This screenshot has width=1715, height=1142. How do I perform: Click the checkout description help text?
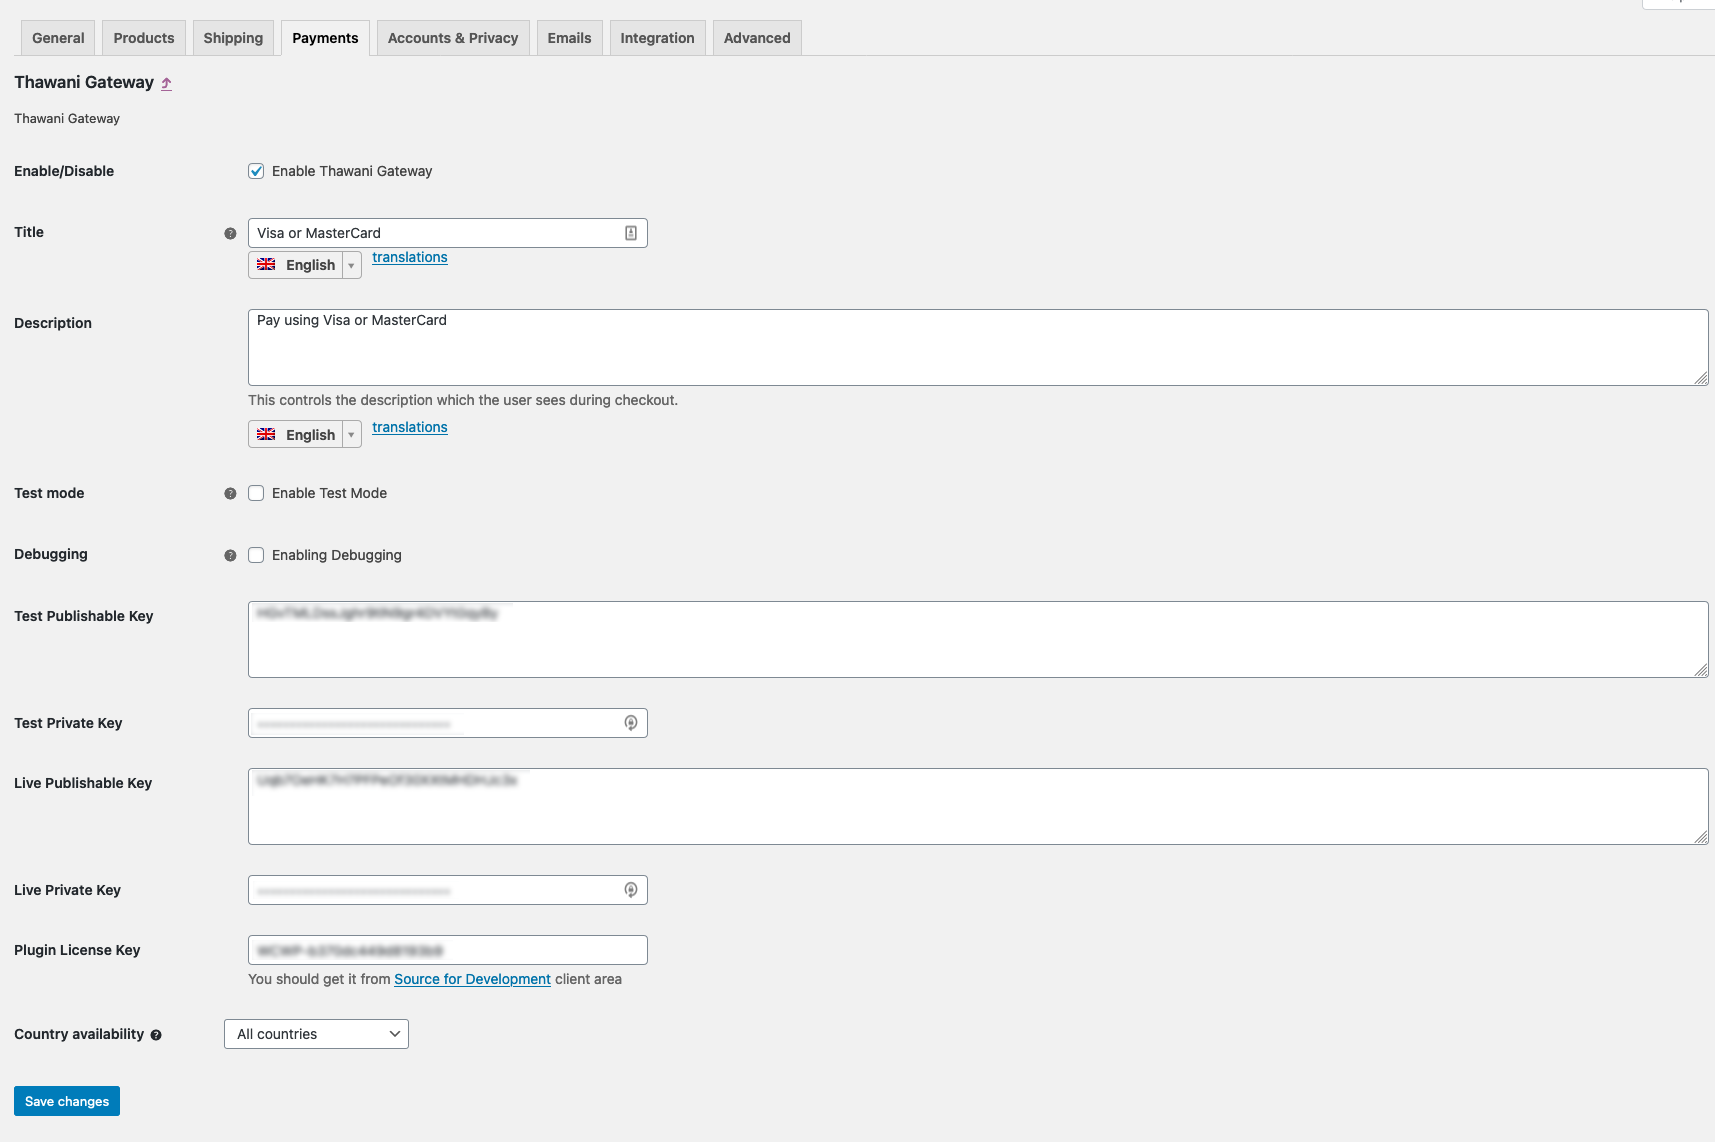(463, 400)
